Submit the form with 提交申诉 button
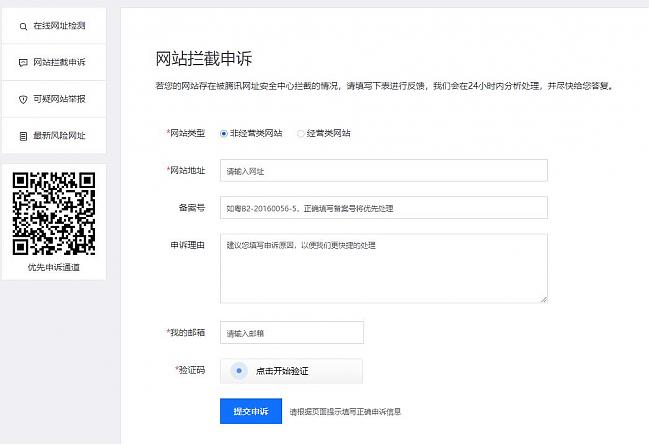The height and width of the screenshot is (445, 650). [251, 411]
